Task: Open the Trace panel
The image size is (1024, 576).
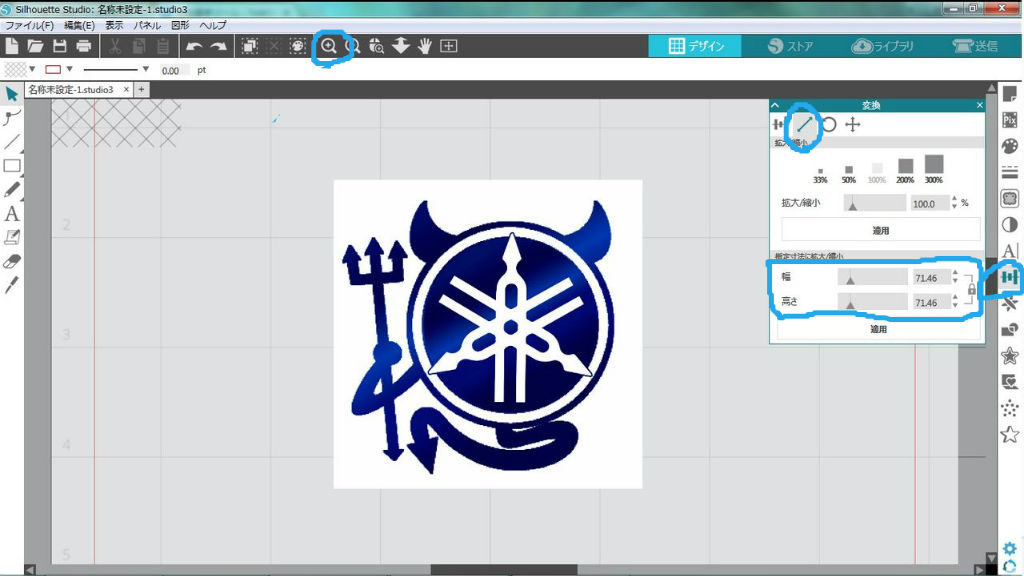Action: click(x=1010, y=198)
